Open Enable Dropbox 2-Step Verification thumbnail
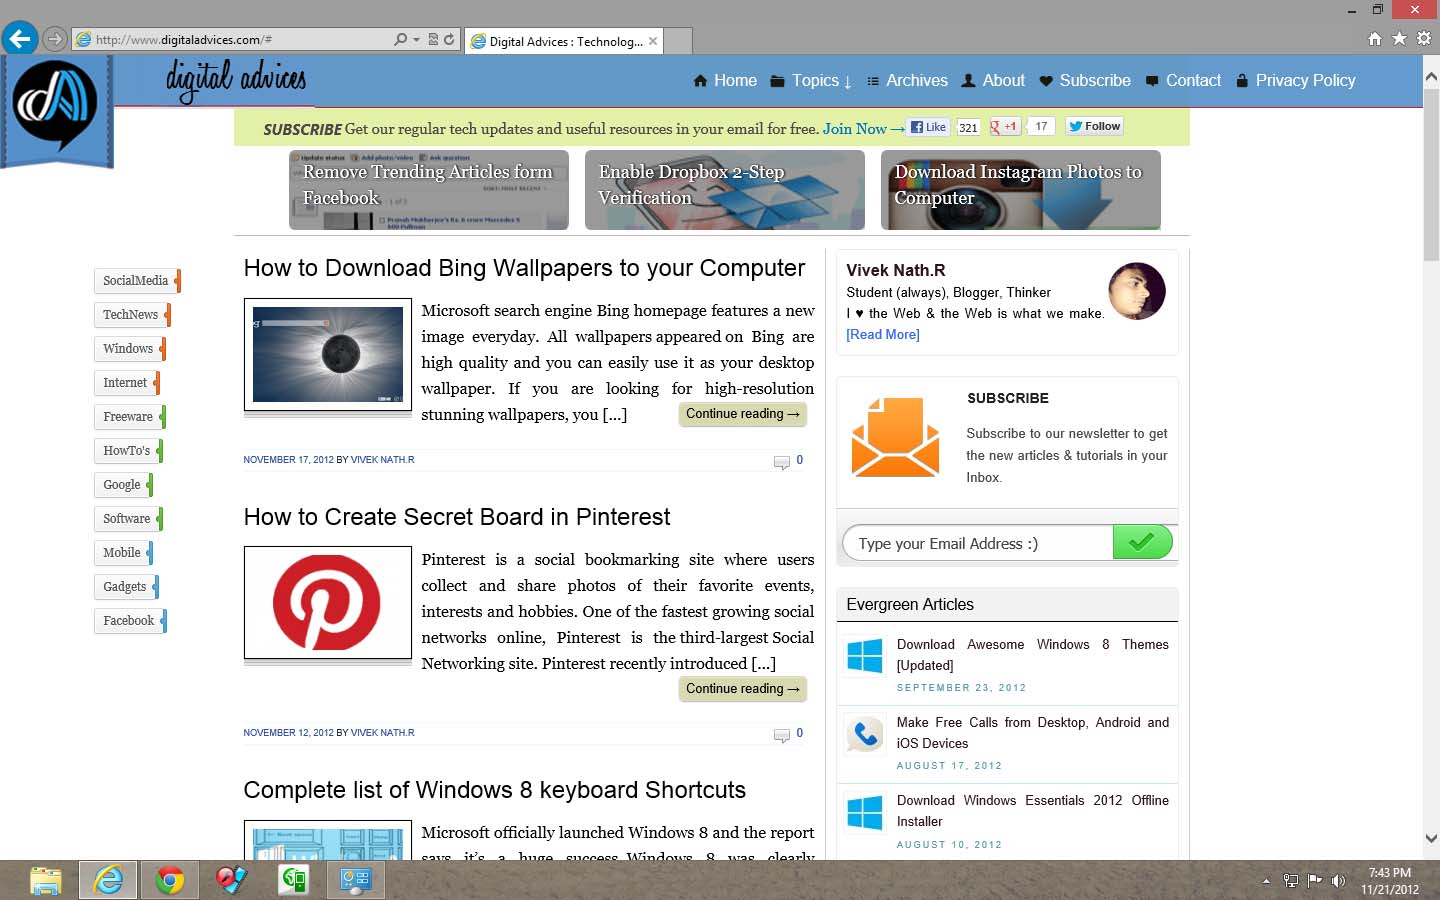 click(724, 190)
